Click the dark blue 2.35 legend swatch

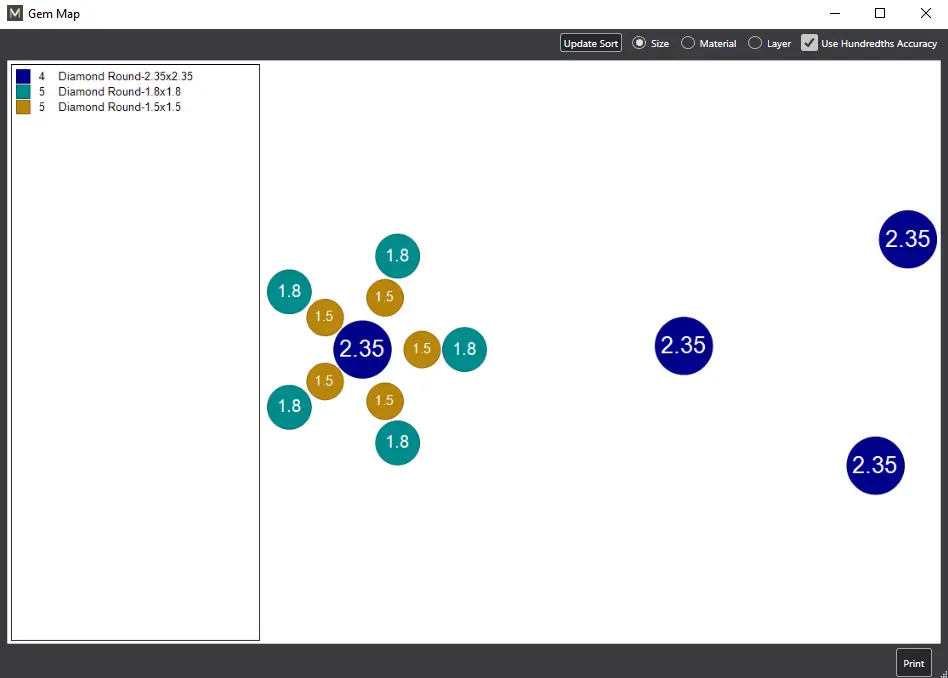pos(23,76)
